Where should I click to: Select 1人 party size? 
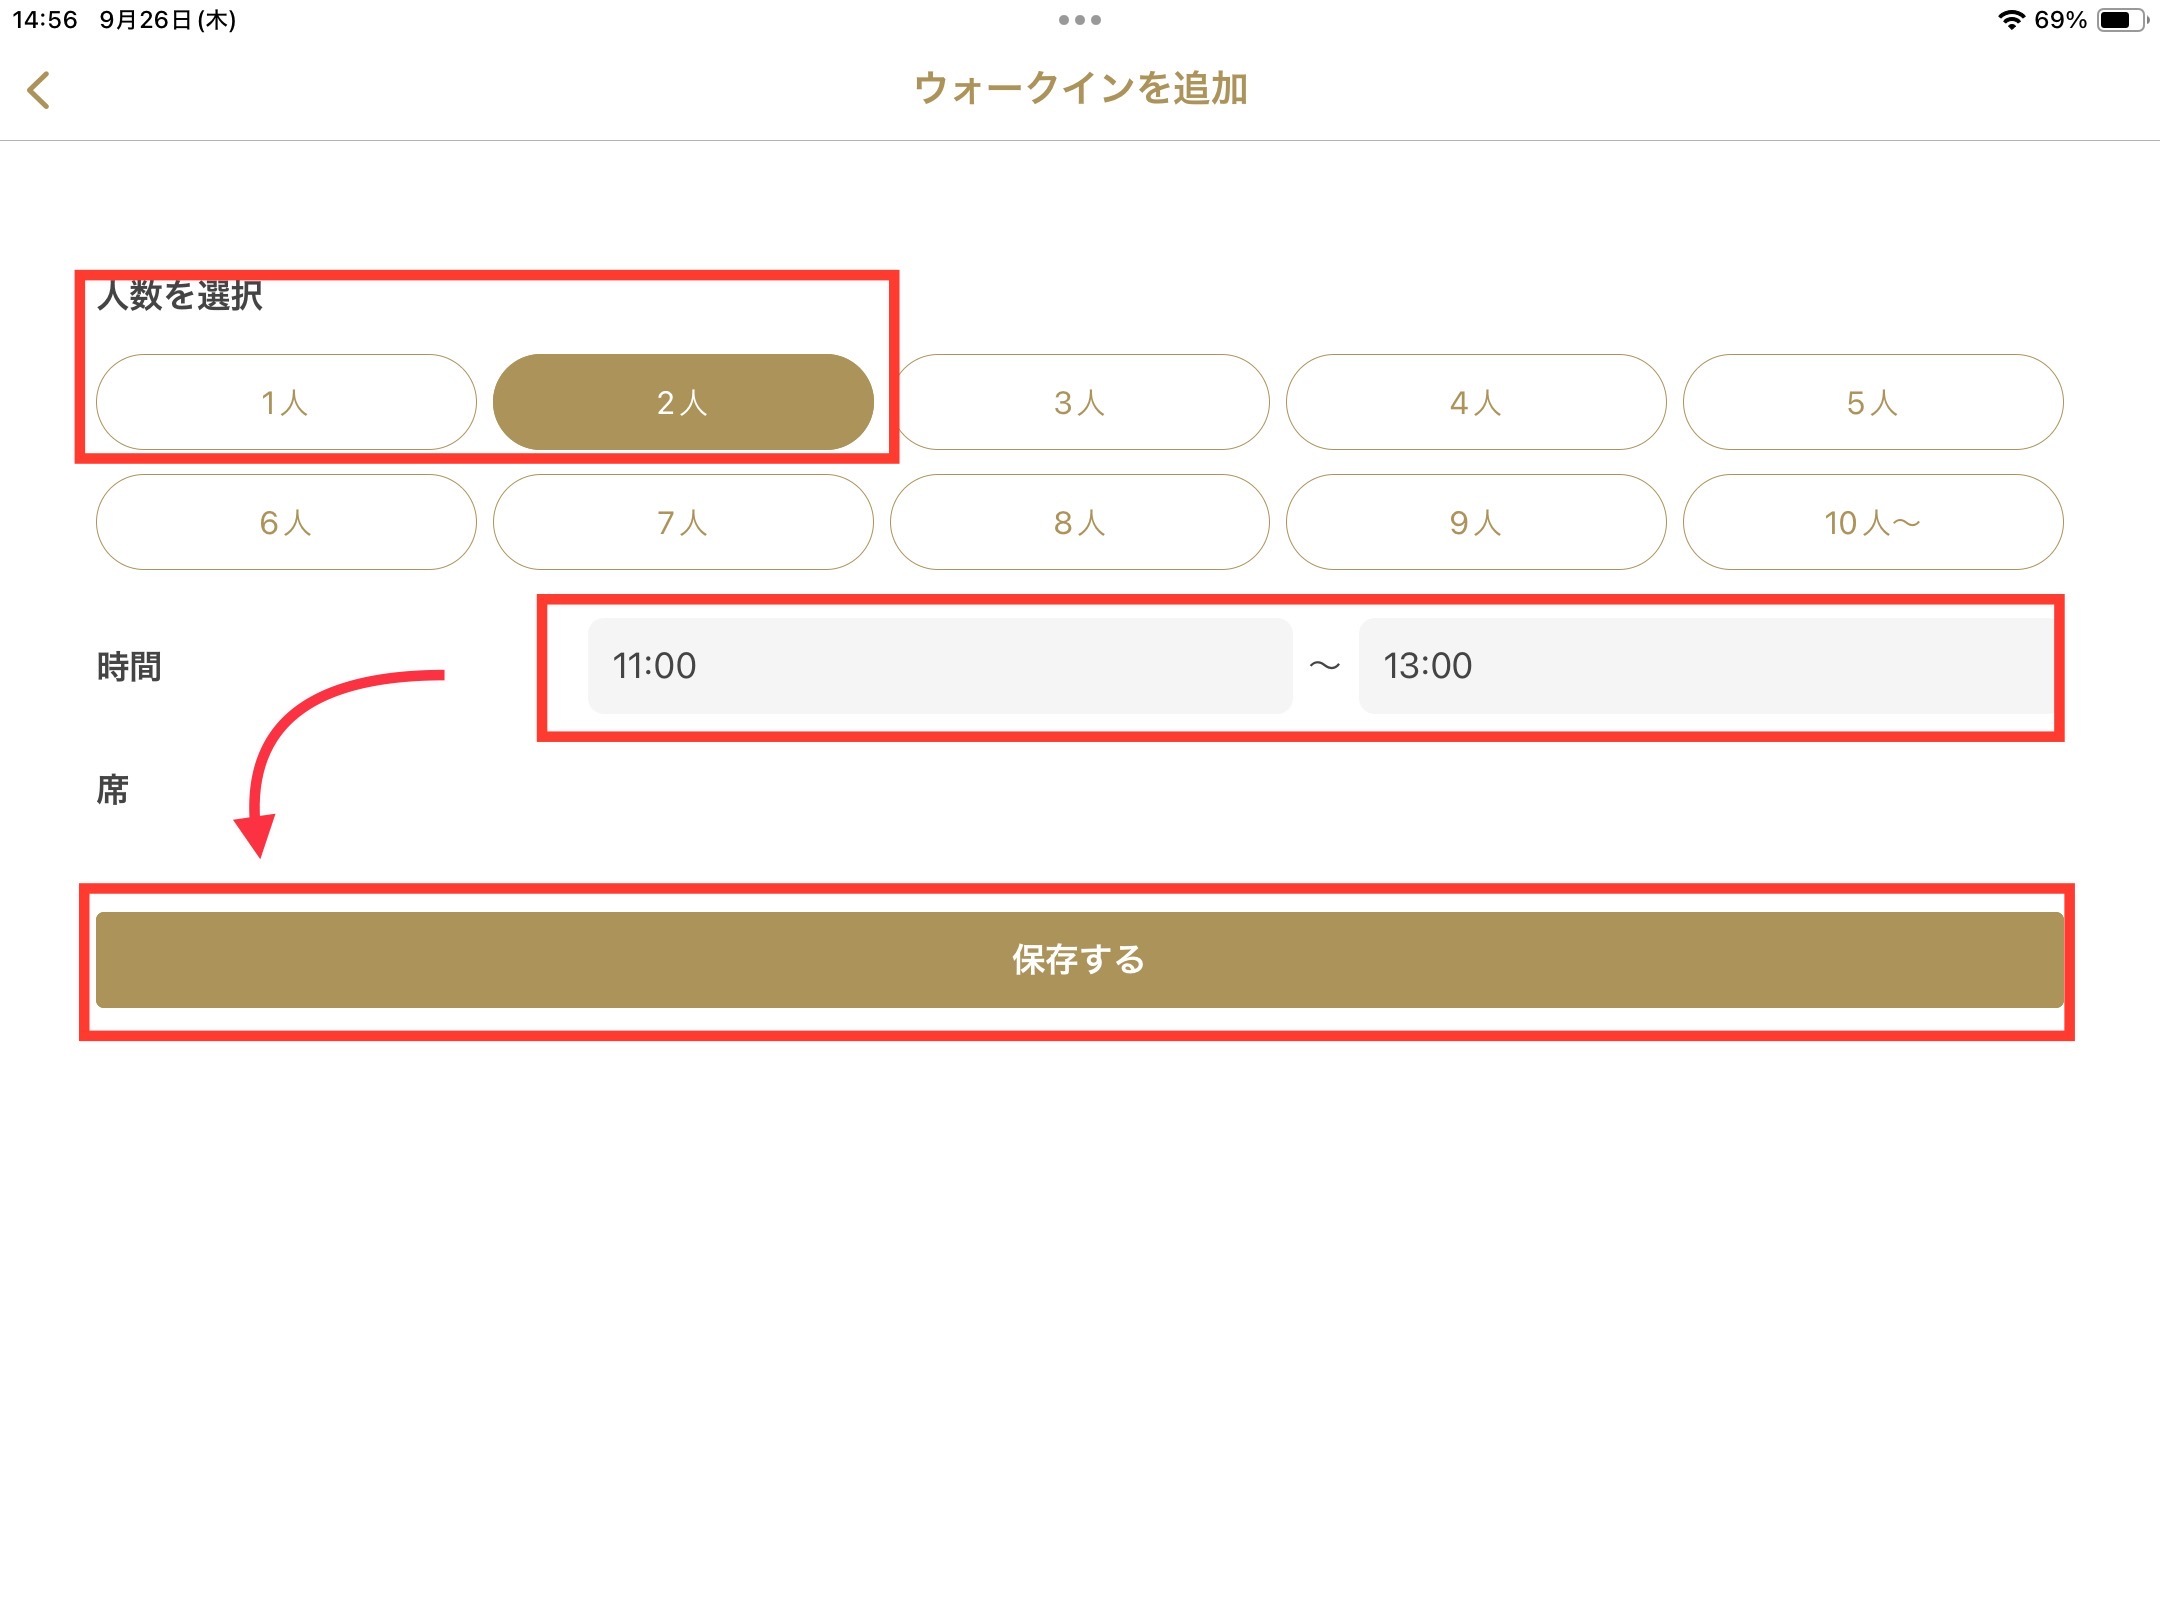click(x=286, y=402)
